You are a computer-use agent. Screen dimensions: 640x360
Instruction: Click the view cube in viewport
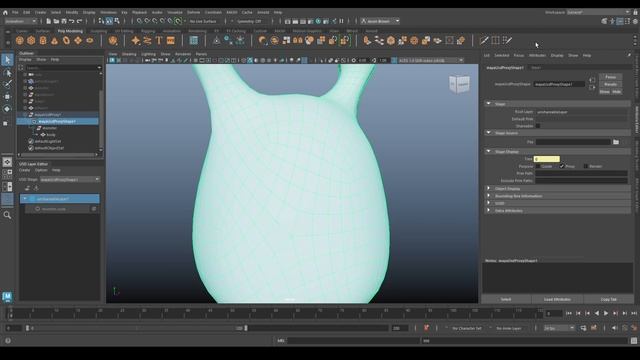pyautogui.click(x=459, y=84)
